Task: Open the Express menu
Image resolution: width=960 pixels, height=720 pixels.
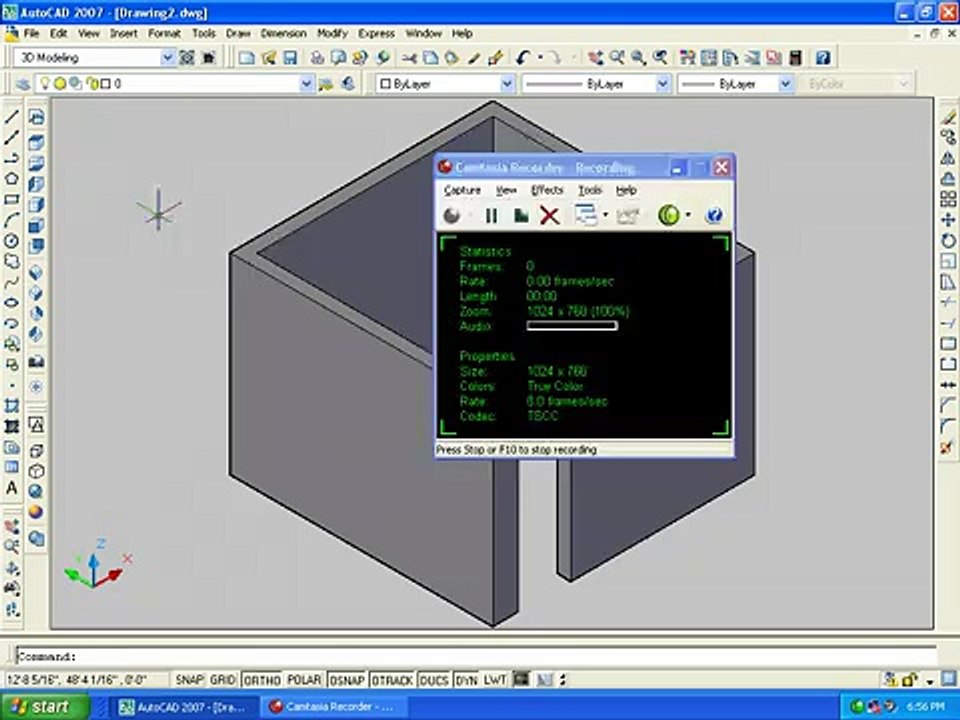Action: click(x=376, y=34)
